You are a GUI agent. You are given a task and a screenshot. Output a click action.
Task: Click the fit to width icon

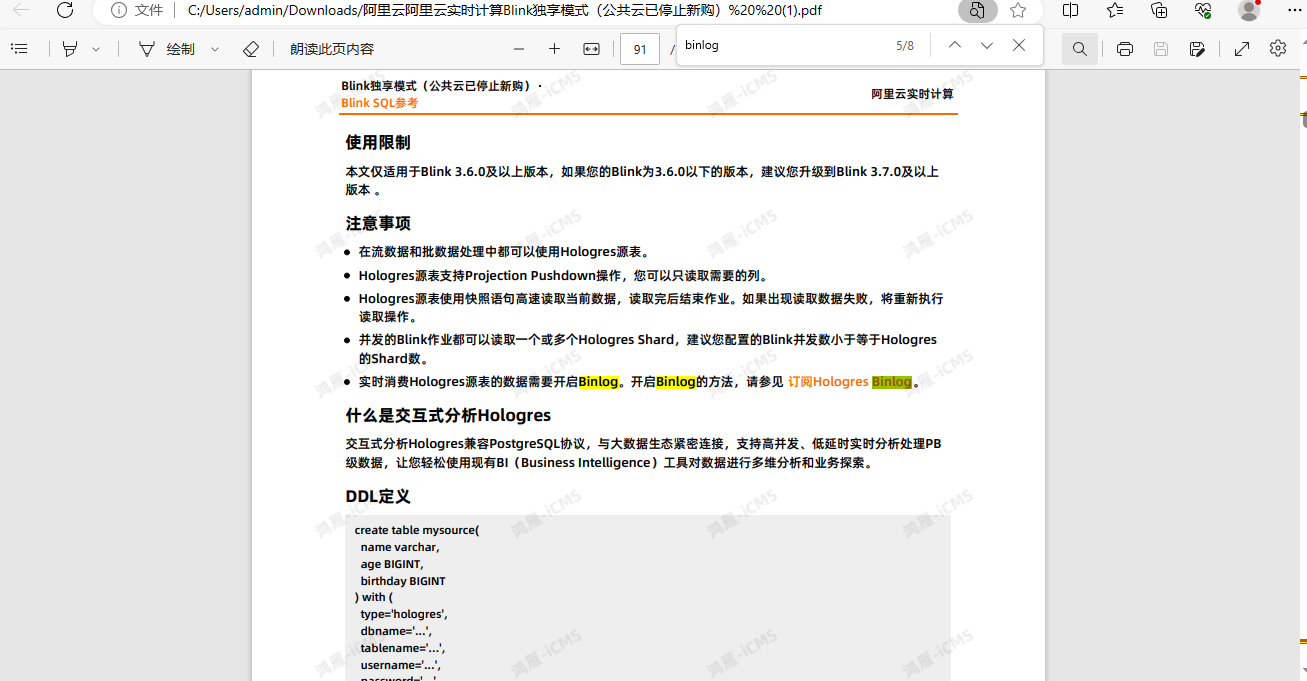coord(591,49)
